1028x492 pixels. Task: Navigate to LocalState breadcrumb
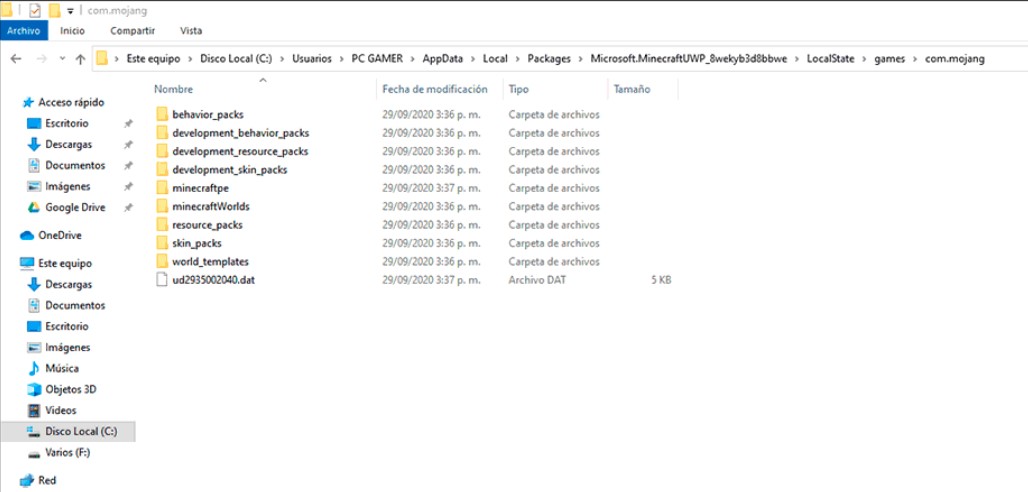[830, 58]
